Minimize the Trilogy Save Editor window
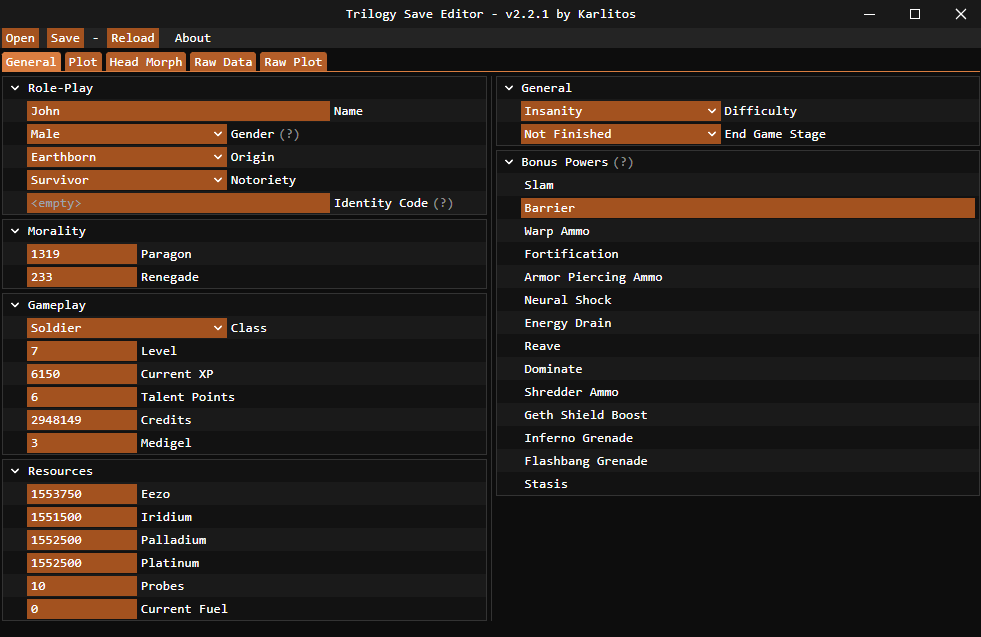The height and width of the screenshot is (637, 981). [x=869, y=14]
